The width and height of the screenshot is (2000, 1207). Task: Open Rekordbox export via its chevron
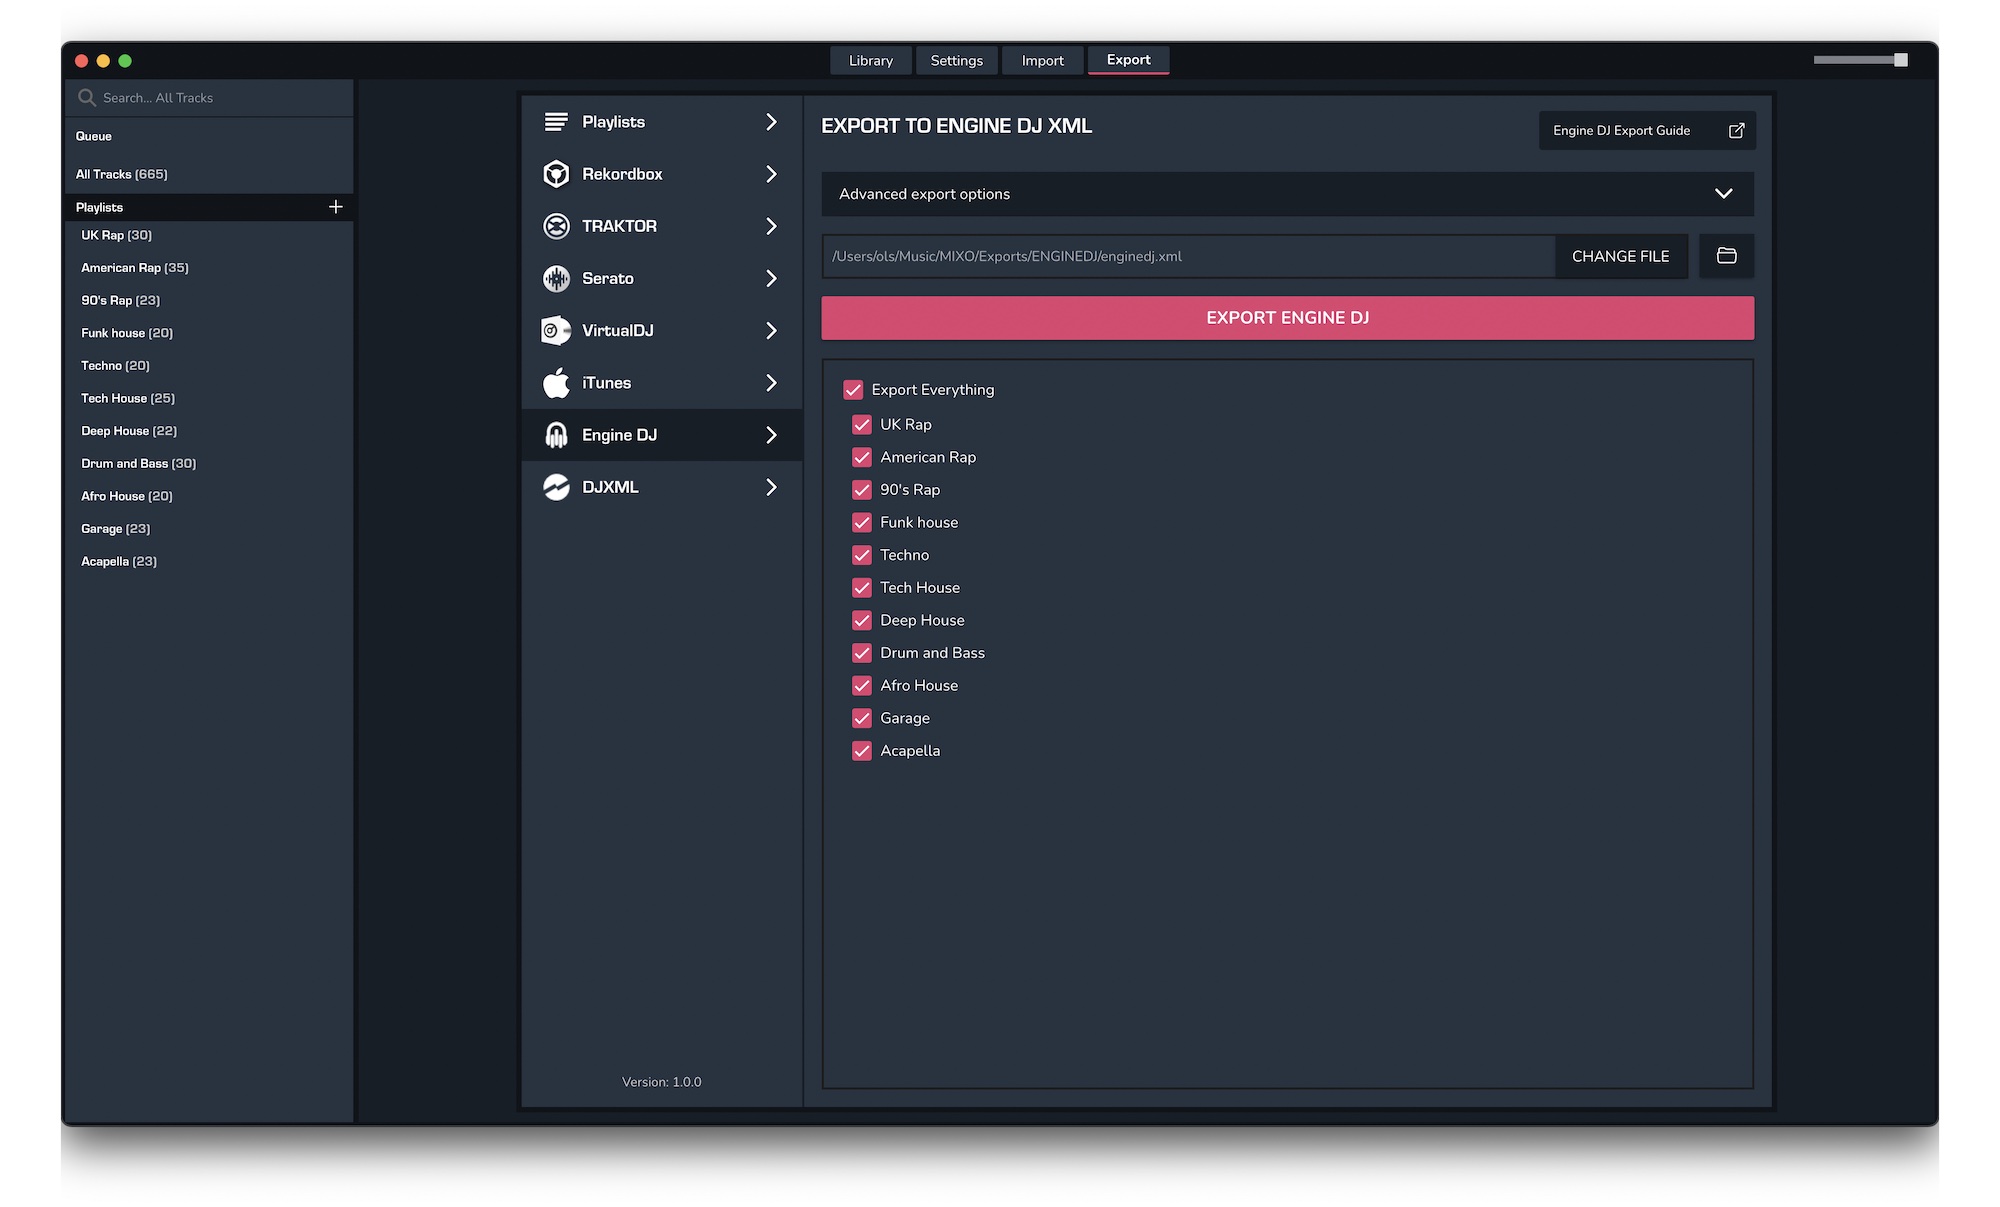pyautogui.click(x=771, y=174)
